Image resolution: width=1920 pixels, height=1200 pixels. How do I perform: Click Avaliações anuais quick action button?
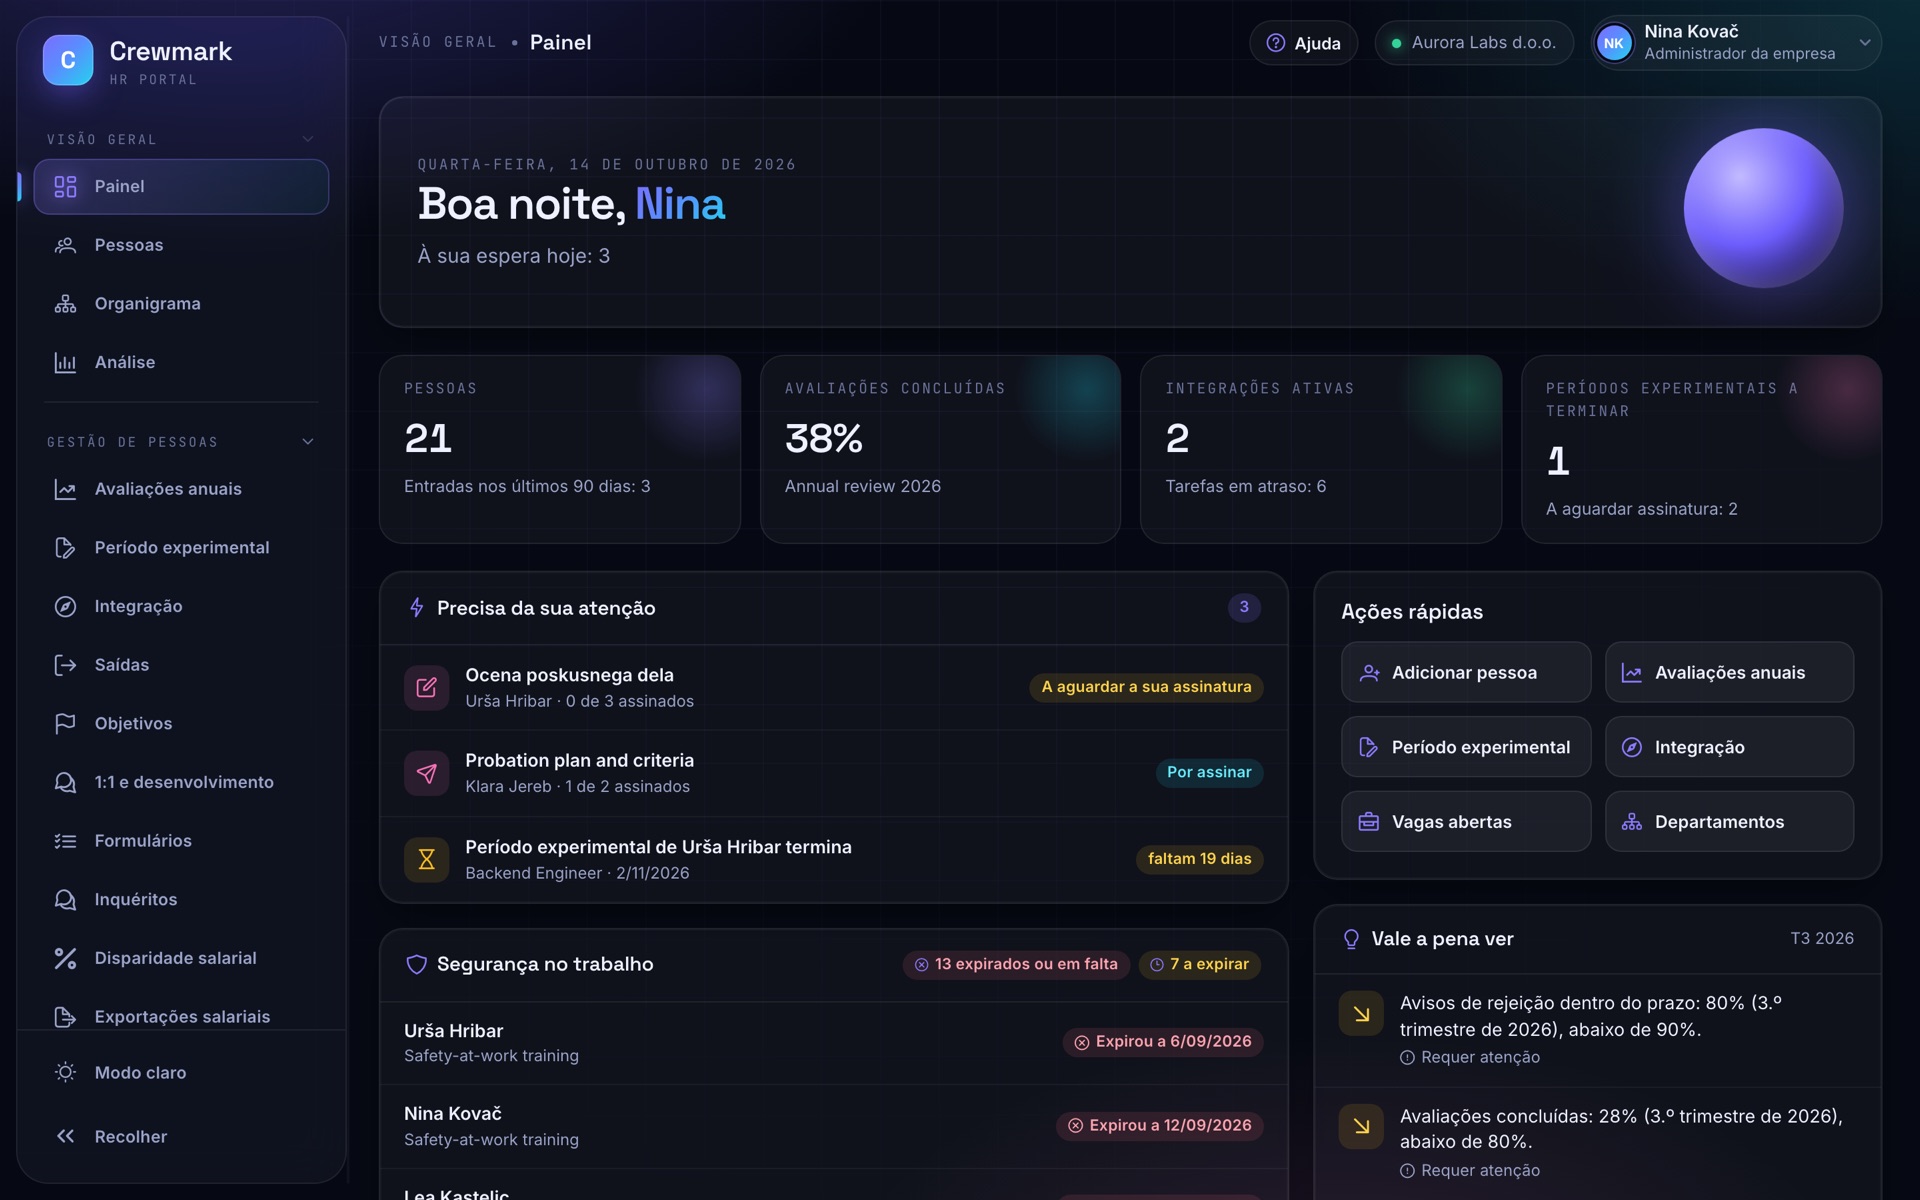pos(1729,673)
